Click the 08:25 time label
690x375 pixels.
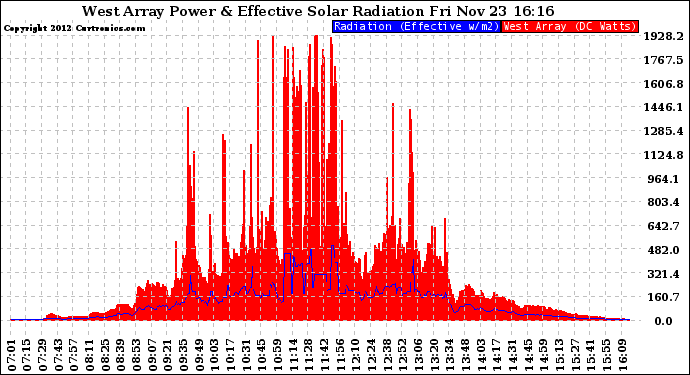pos(106,355)
